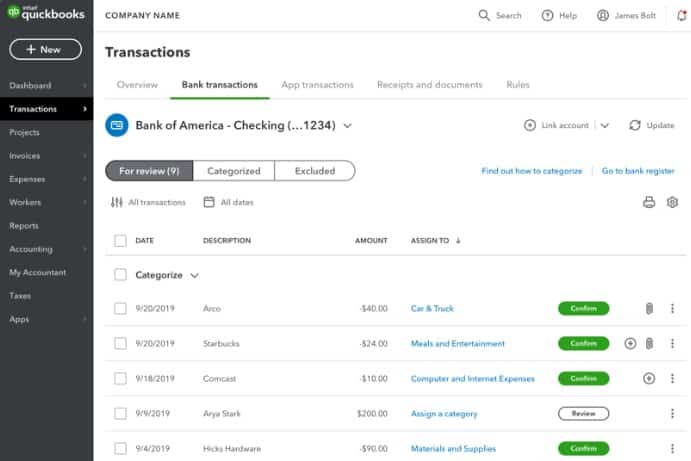Open the three-dot menu for Arco
This screenshot has width=691, height=461.
coord(672,308)
